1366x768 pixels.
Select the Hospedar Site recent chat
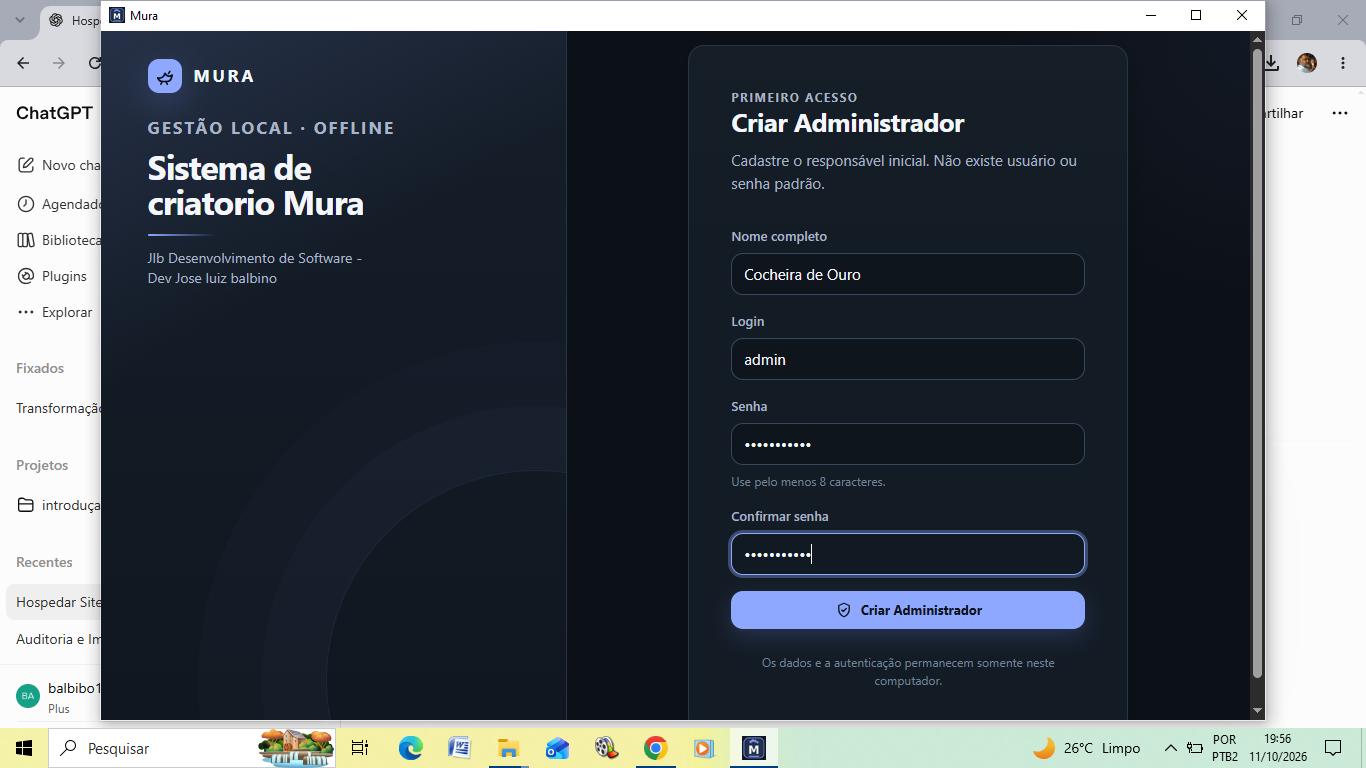(55, 603)
